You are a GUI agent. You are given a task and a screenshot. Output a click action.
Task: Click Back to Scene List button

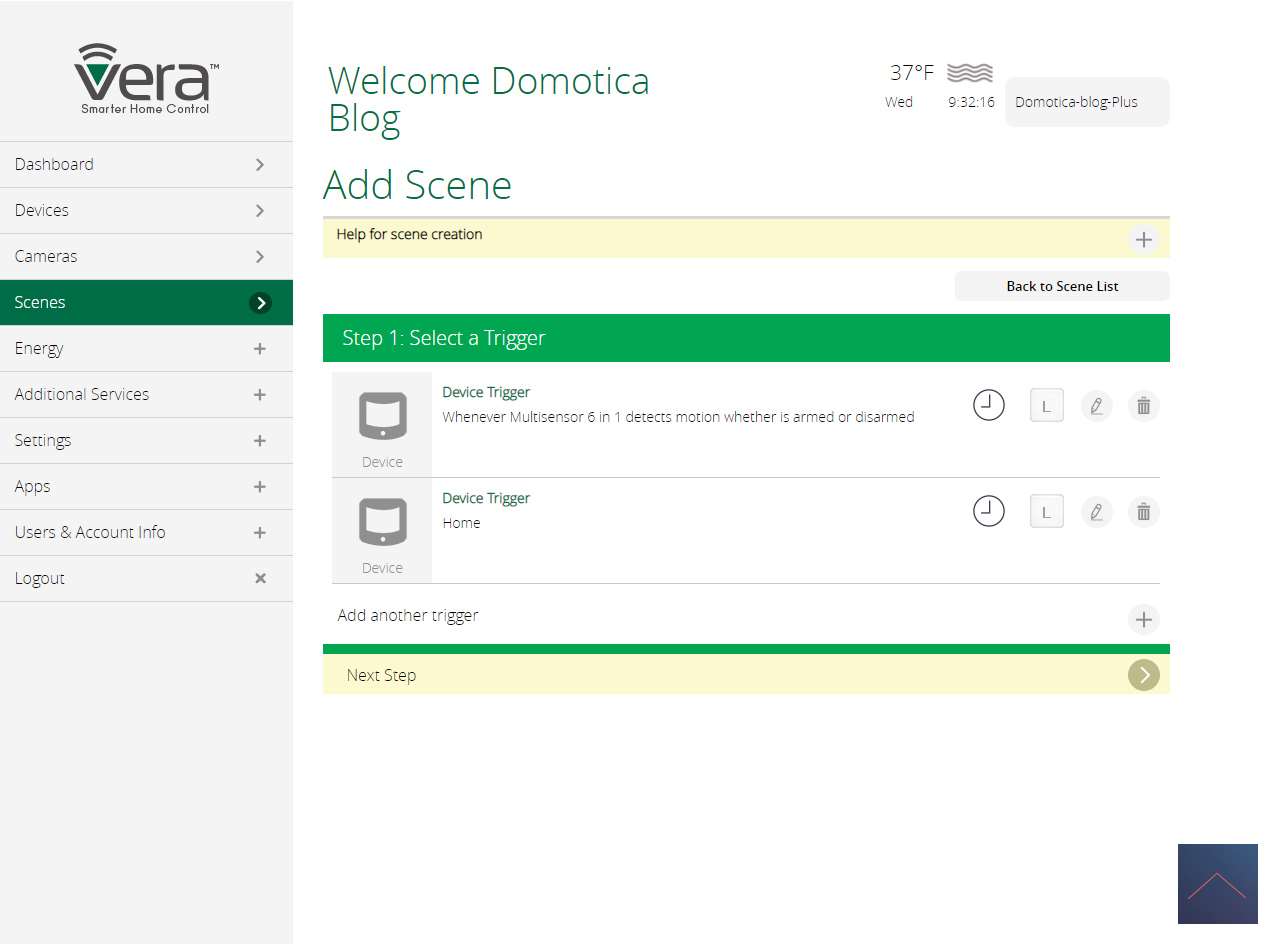pos(1062,286)
